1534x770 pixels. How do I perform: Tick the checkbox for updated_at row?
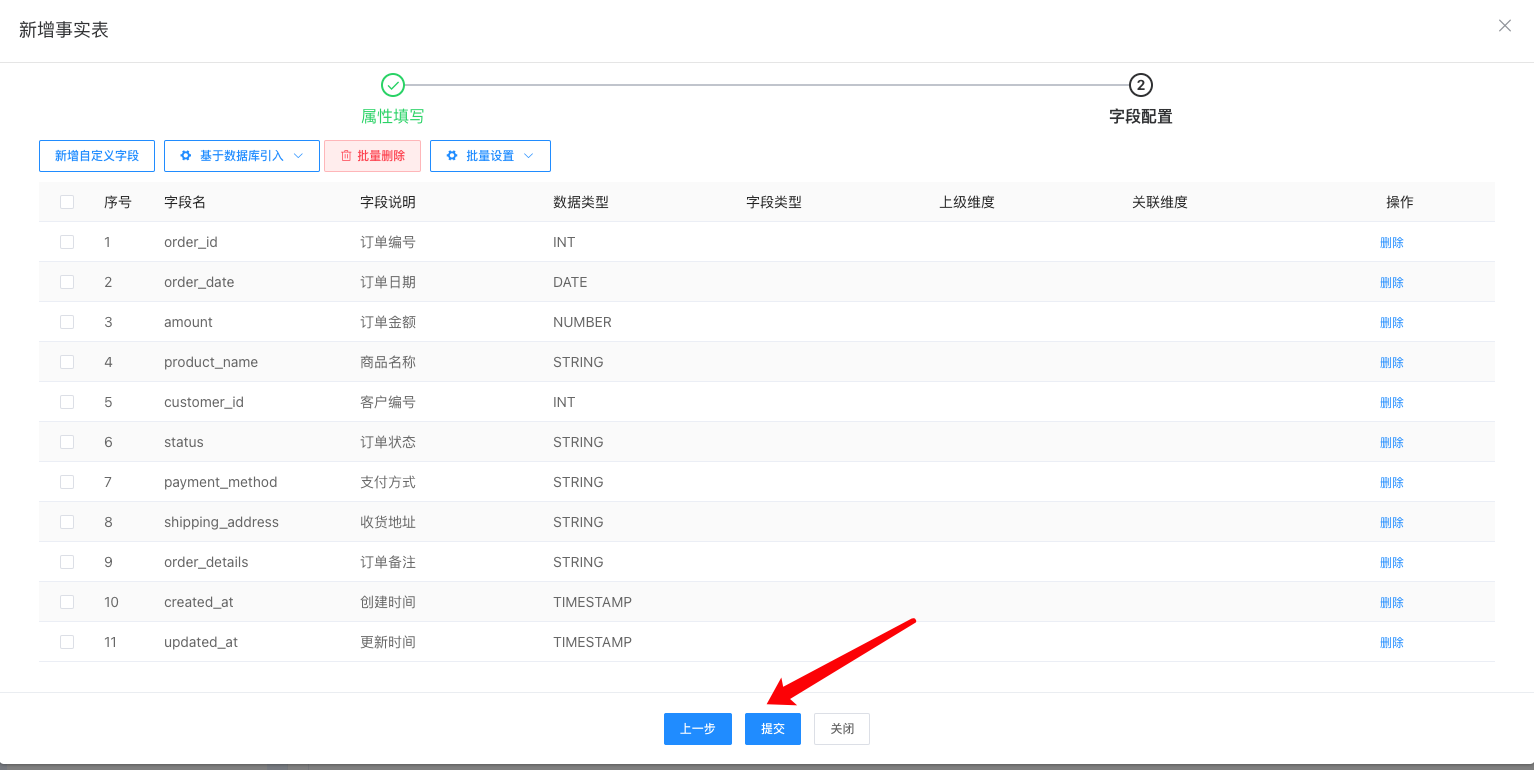67,642
